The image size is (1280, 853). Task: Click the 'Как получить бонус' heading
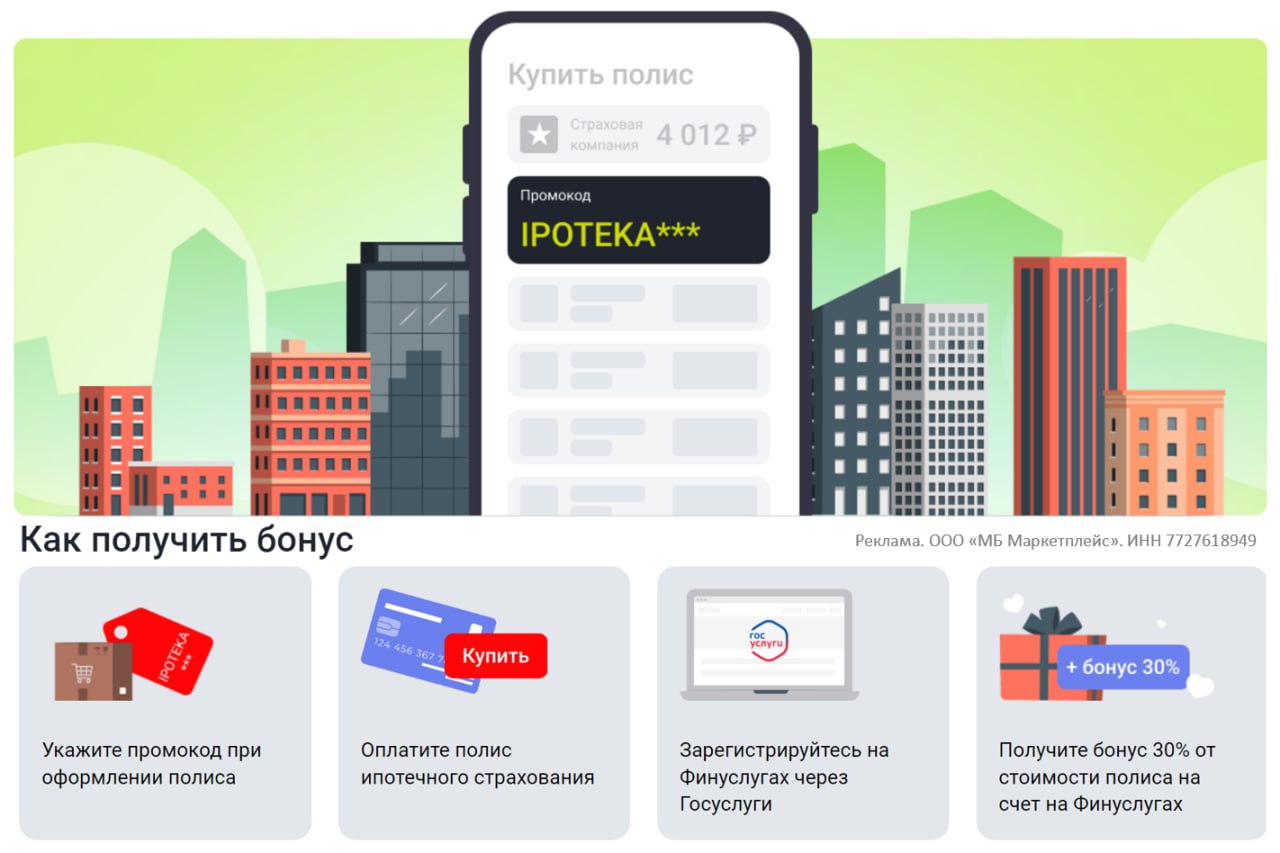(187, 540)
